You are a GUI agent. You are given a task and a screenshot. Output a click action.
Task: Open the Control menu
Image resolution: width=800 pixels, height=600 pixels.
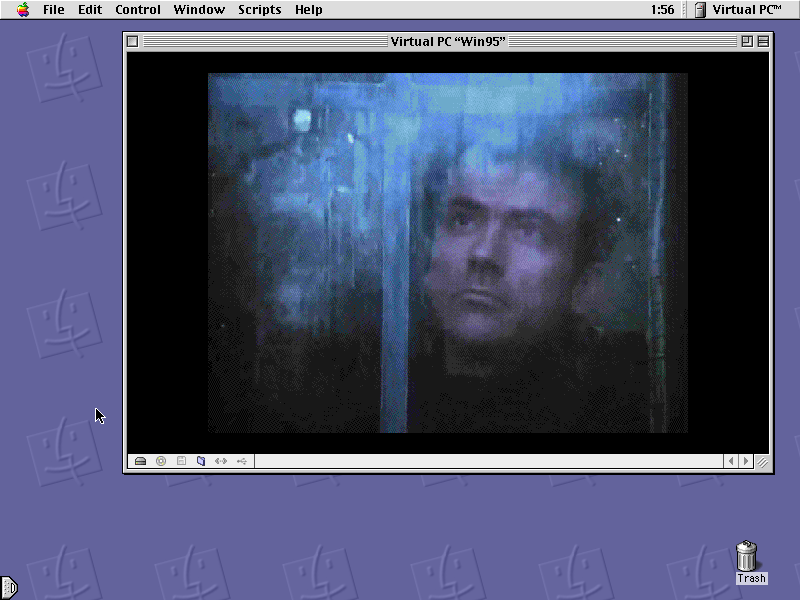pyautogui.click(x=138, y=9)
